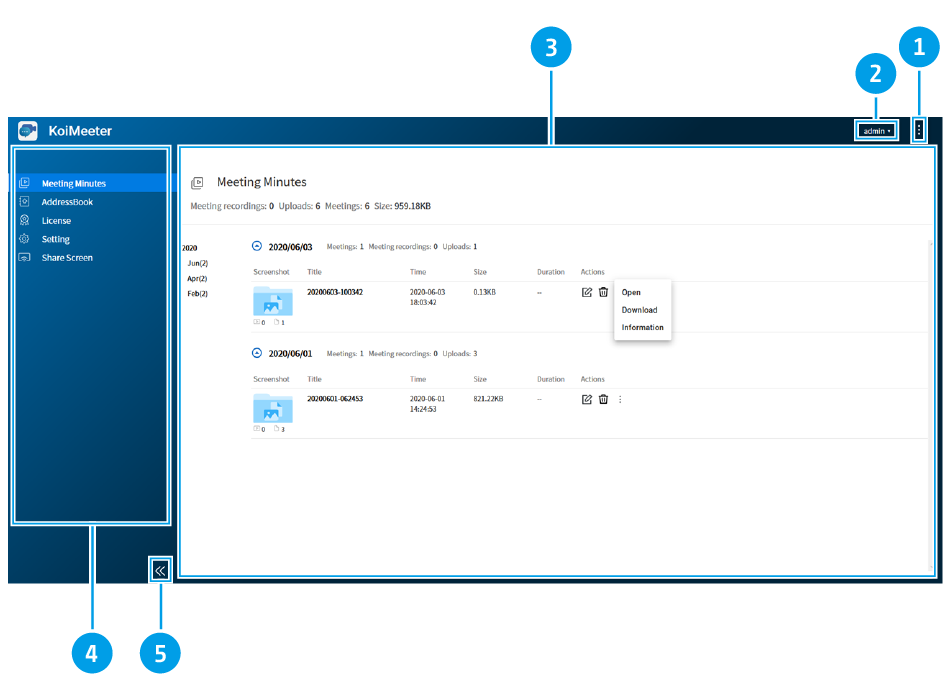950x700 pixels.
Task: Go to AddressBook in the sidebar
Action: (x=67, y=202)
